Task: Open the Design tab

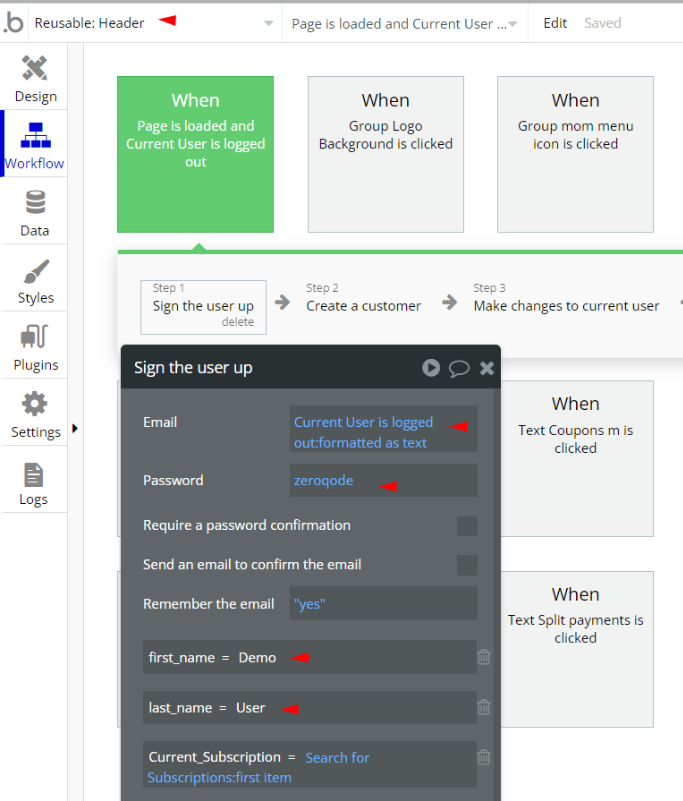Action: pos(35,78)
